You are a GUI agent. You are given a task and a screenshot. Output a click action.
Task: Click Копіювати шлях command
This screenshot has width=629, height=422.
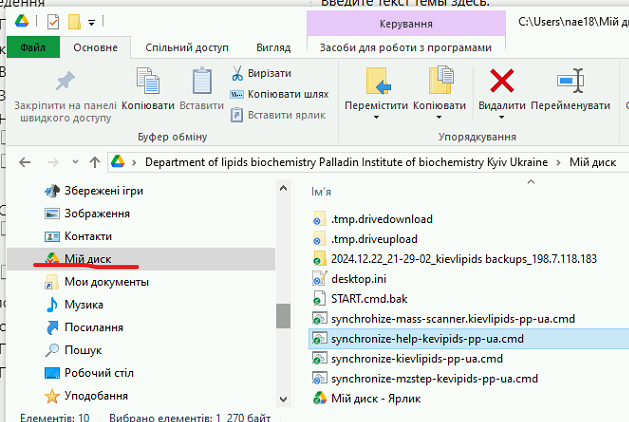(x=280, y=94)
